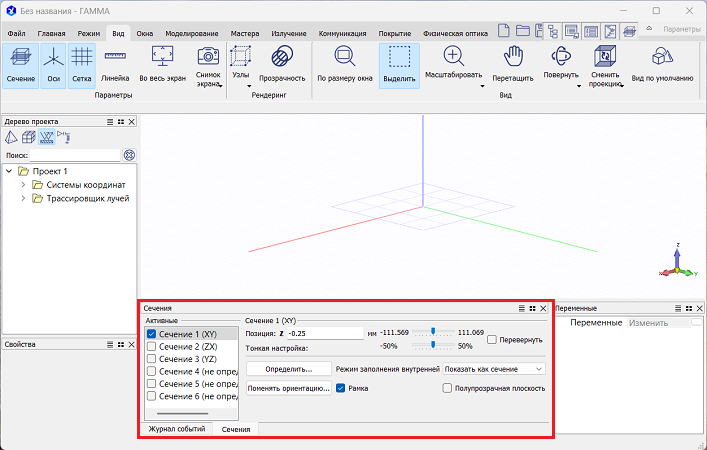707x450 pixels.
Task: Click the Перетащить hand tool
Action: [514, 65]
